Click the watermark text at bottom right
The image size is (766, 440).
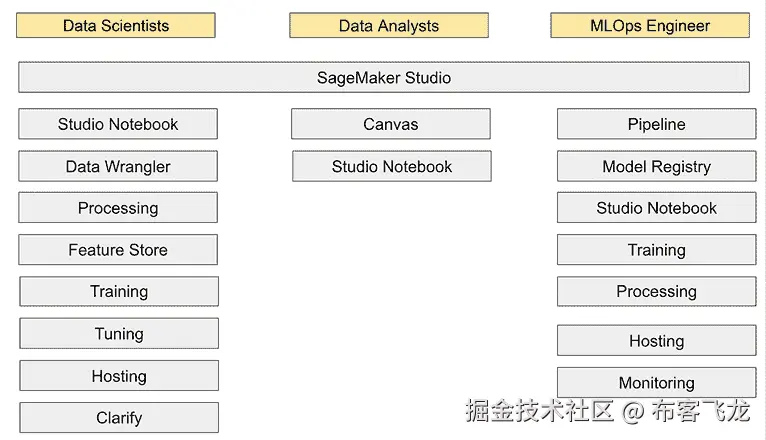point(606,412)
